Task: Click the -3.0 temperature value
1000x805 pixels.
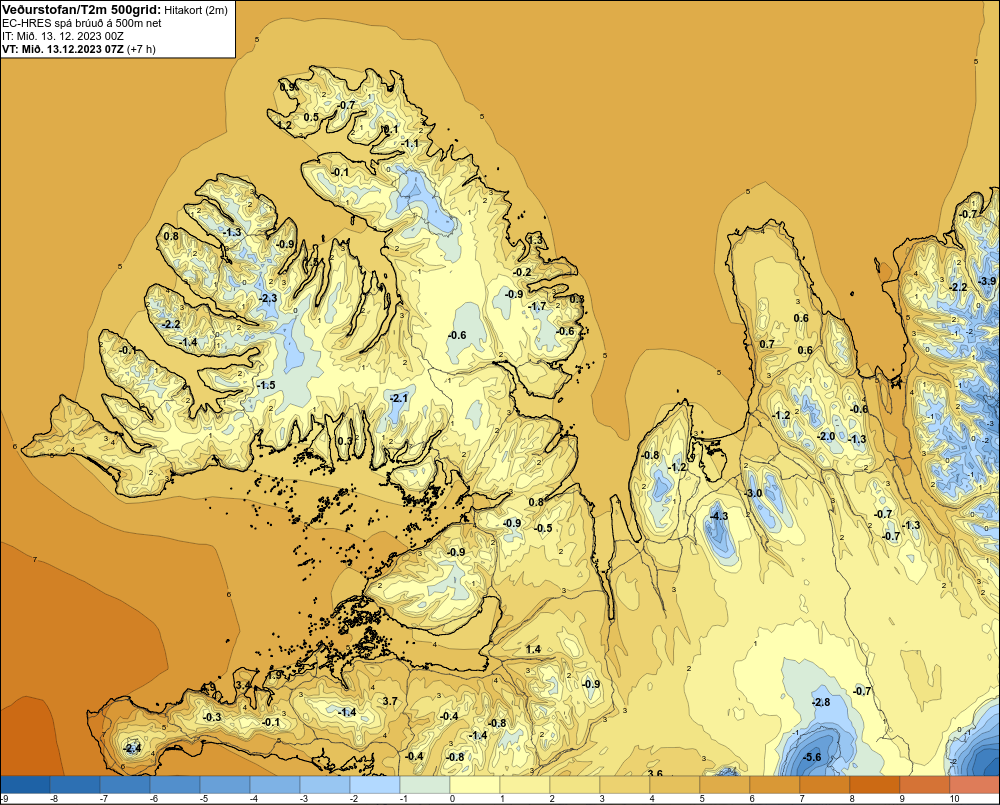Action: click(753, 494)
